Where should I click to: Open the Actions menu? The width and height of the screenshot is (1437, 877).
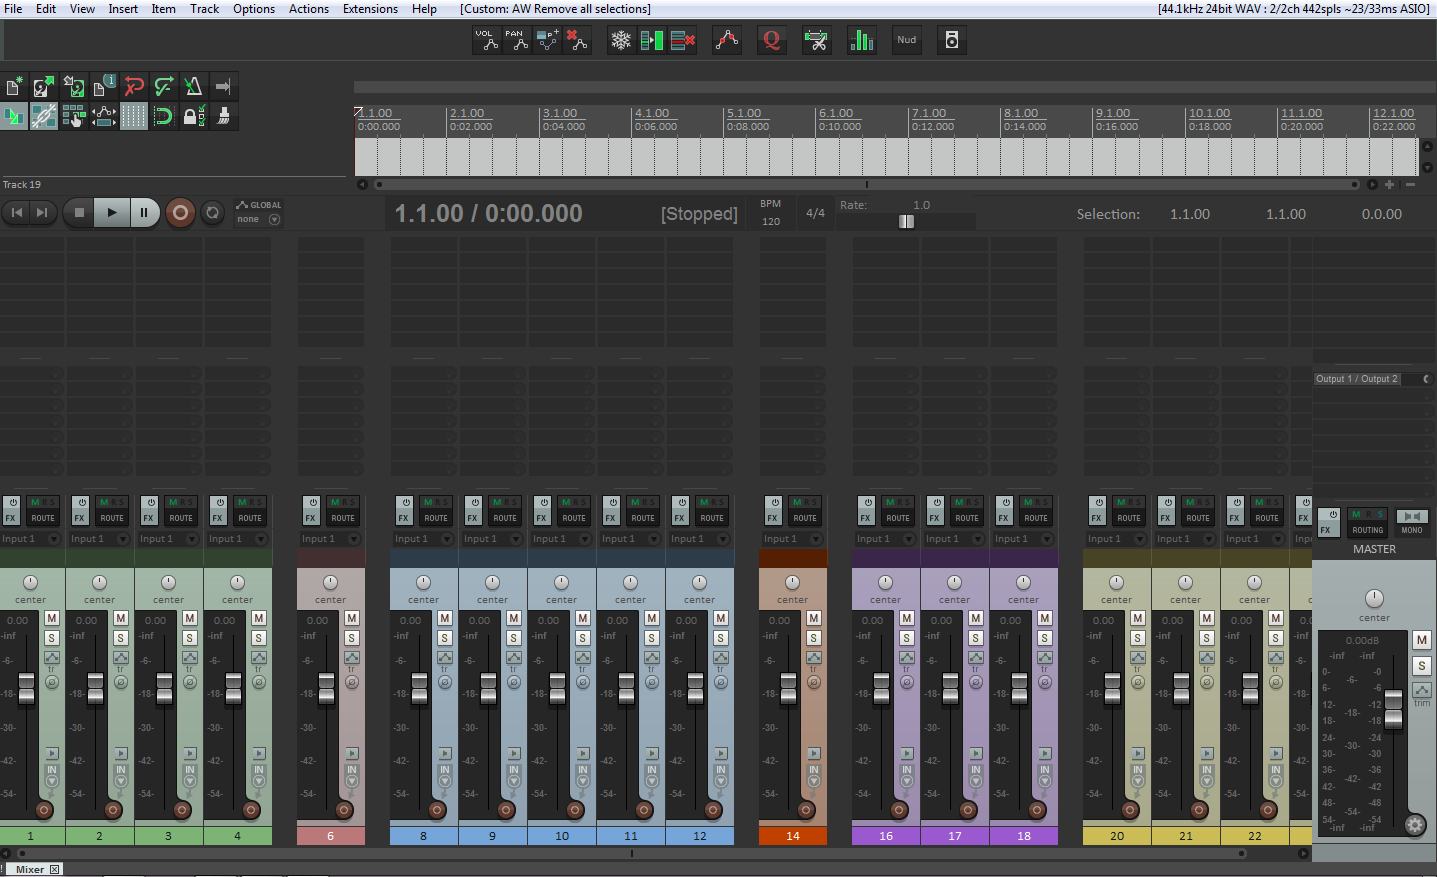click(x=308, y=9)
